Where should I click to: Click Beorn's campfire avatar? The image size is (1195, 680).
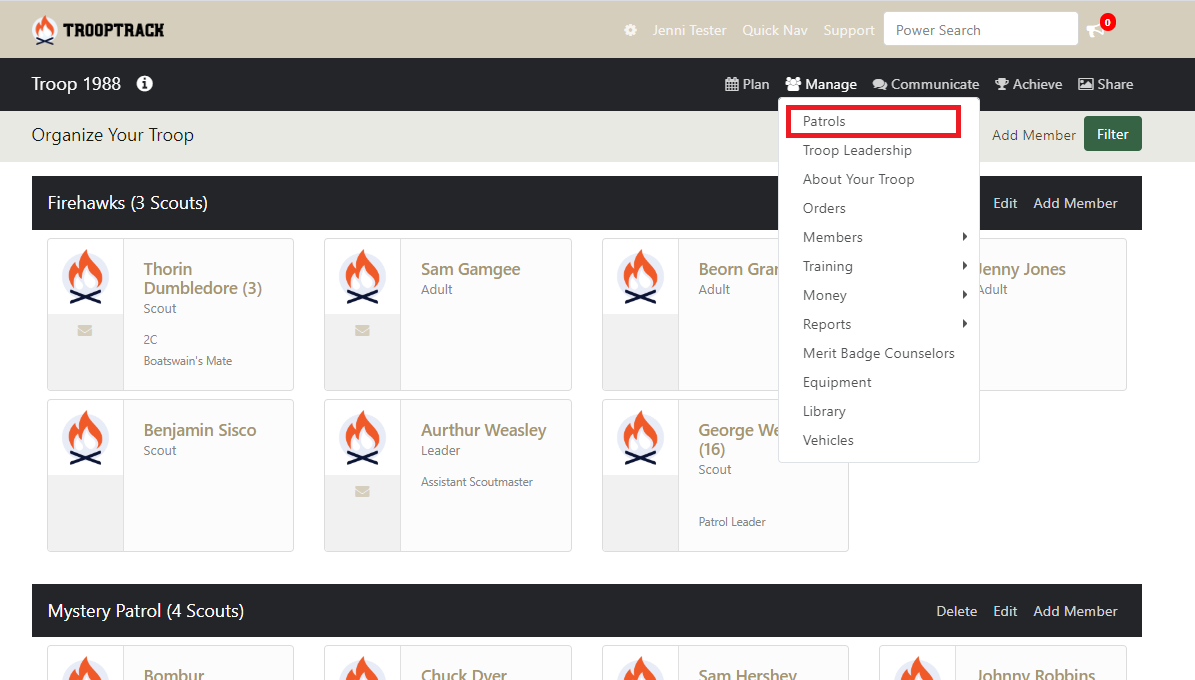point(640,276)
